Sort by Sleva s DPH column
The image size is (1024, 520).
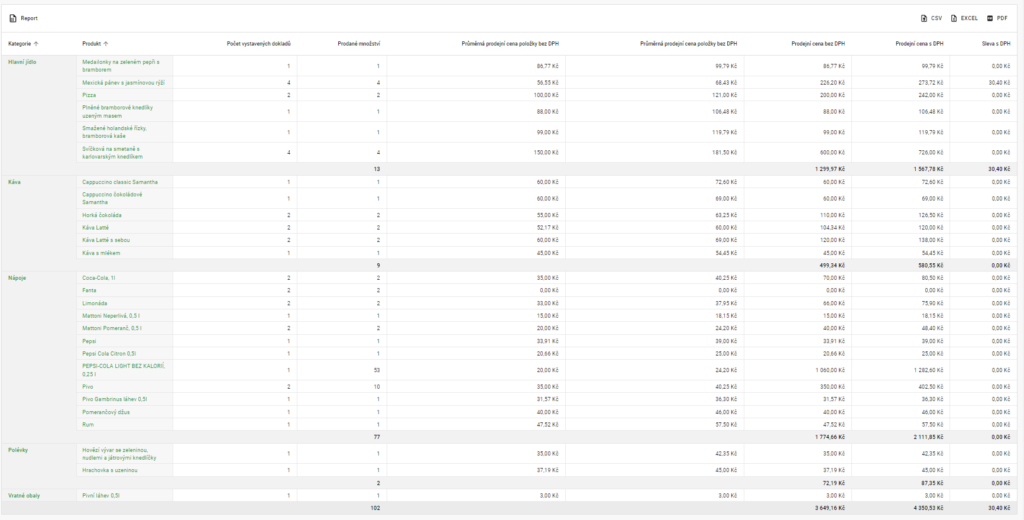pos(995,44)
